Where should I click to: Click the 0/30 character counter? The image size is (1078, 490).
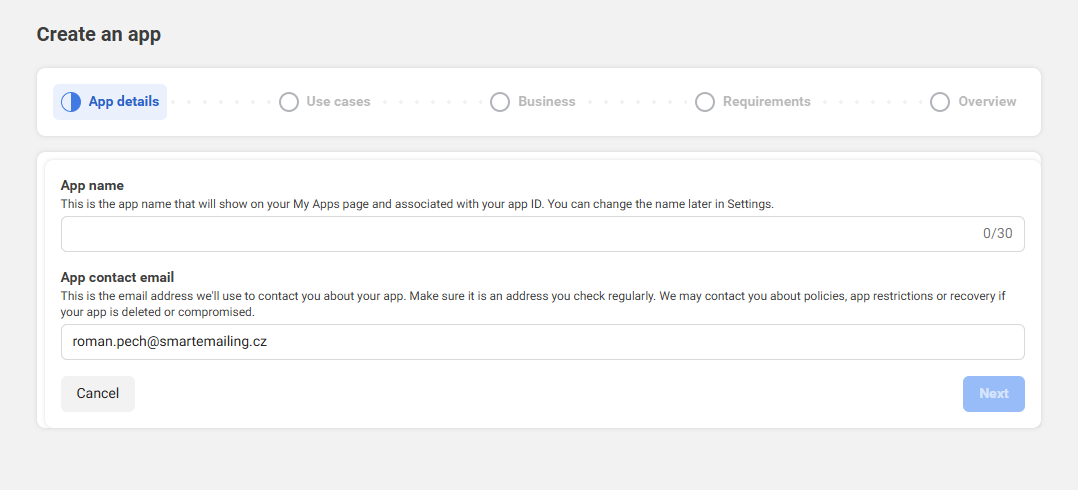point(998,234)
